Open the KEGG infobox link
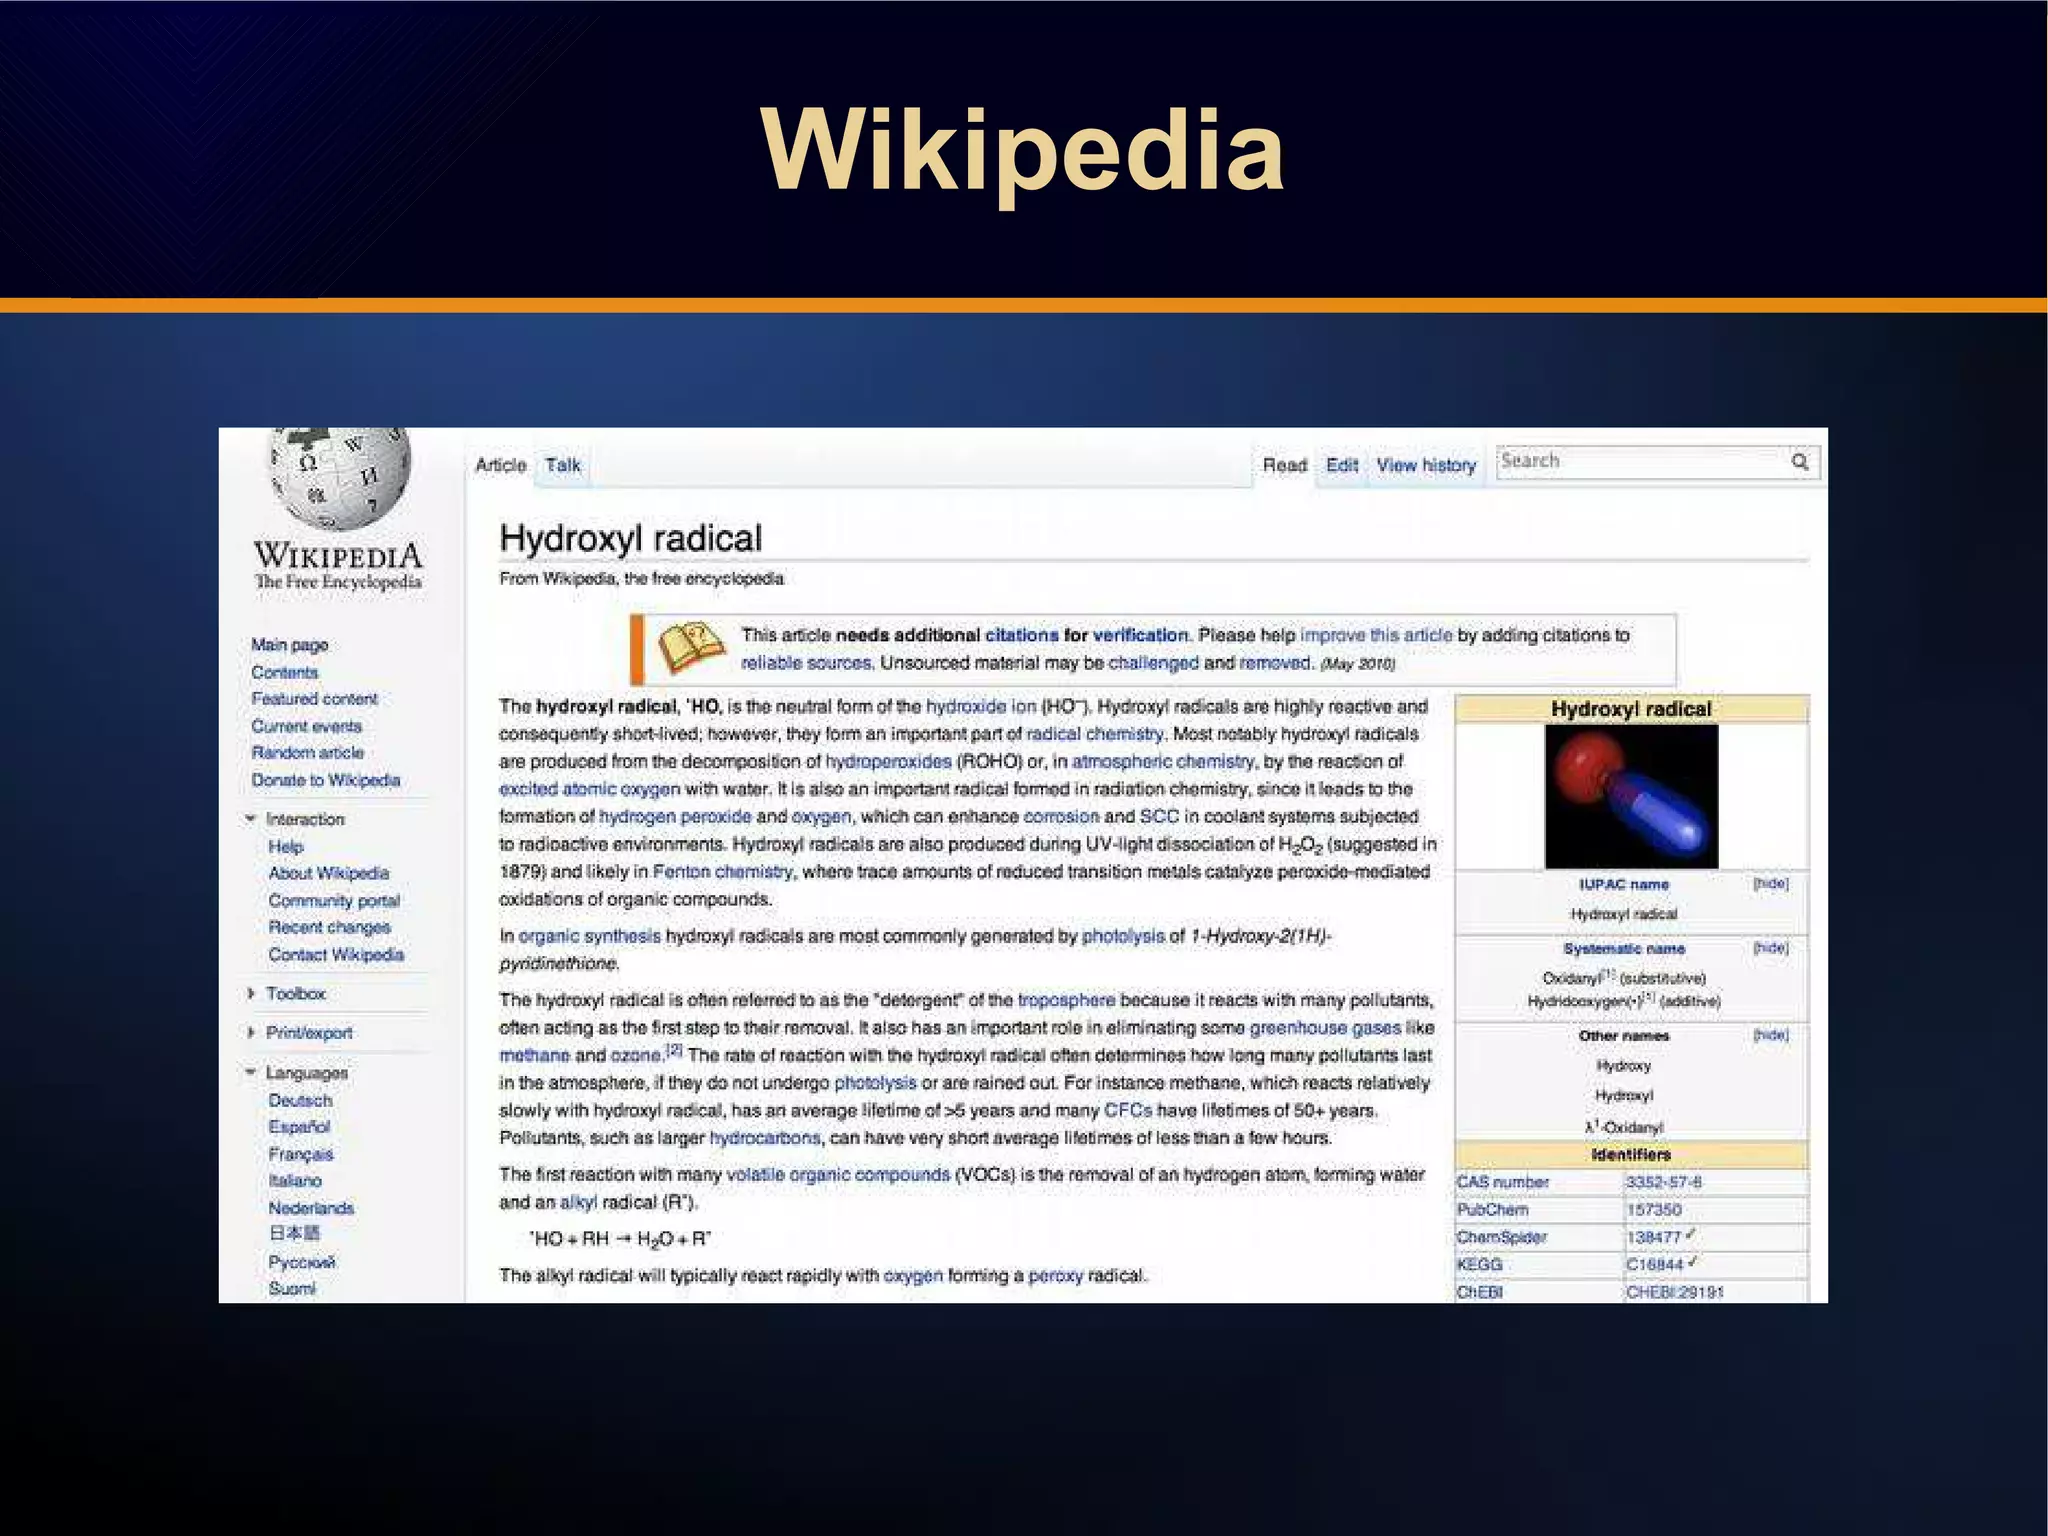 [1479, 1265]
